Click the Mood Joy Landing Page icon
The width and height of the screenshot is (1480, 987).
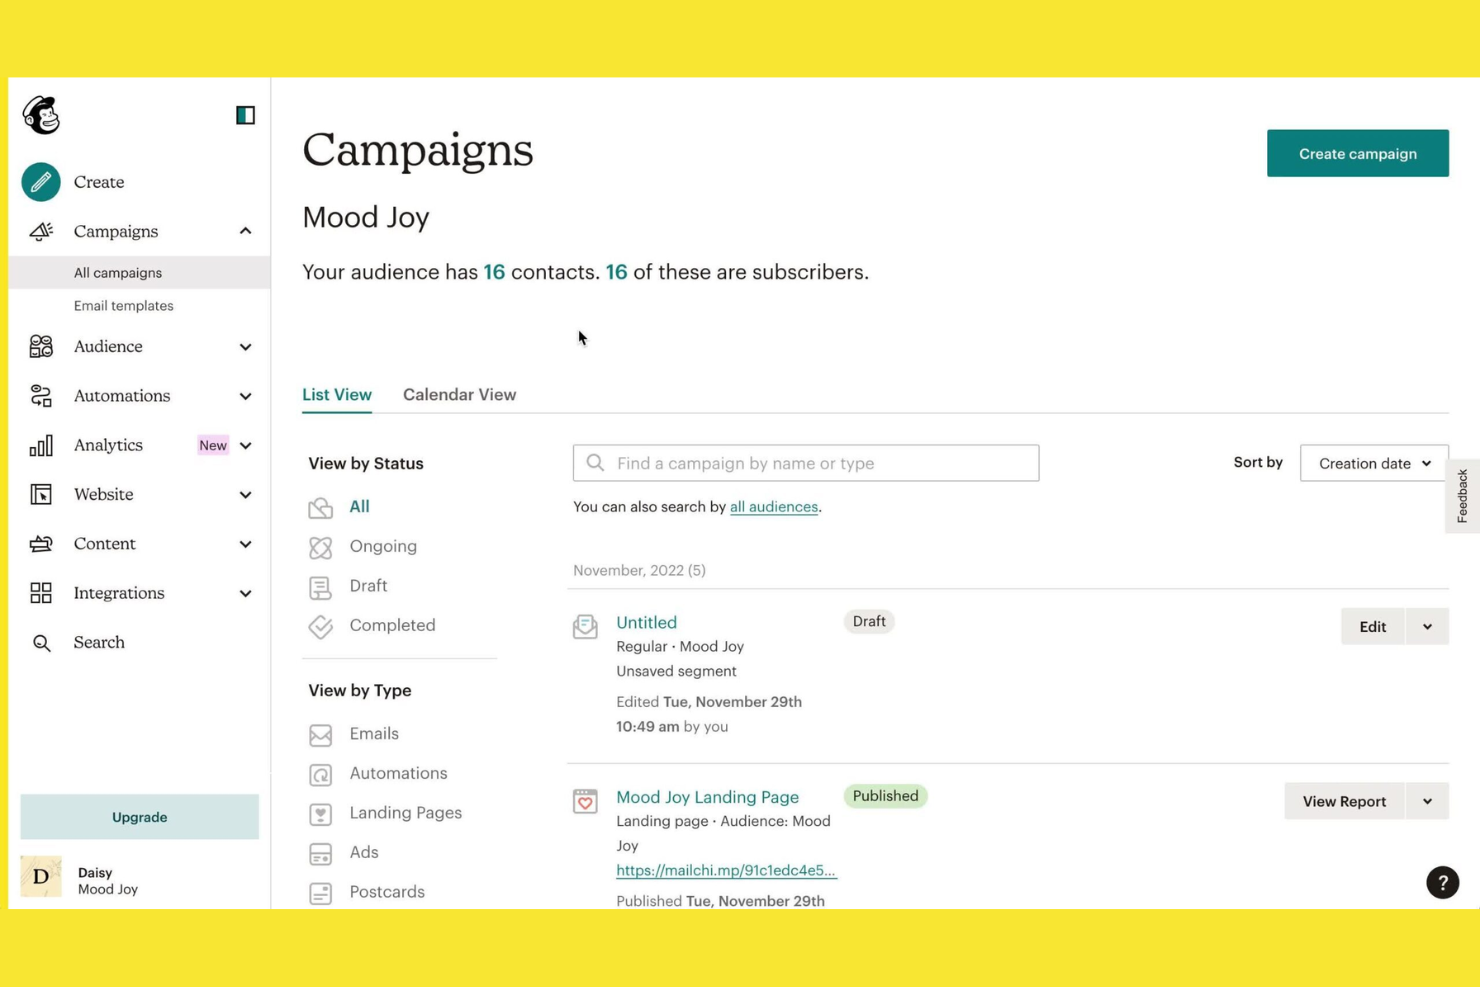(585, 801)
